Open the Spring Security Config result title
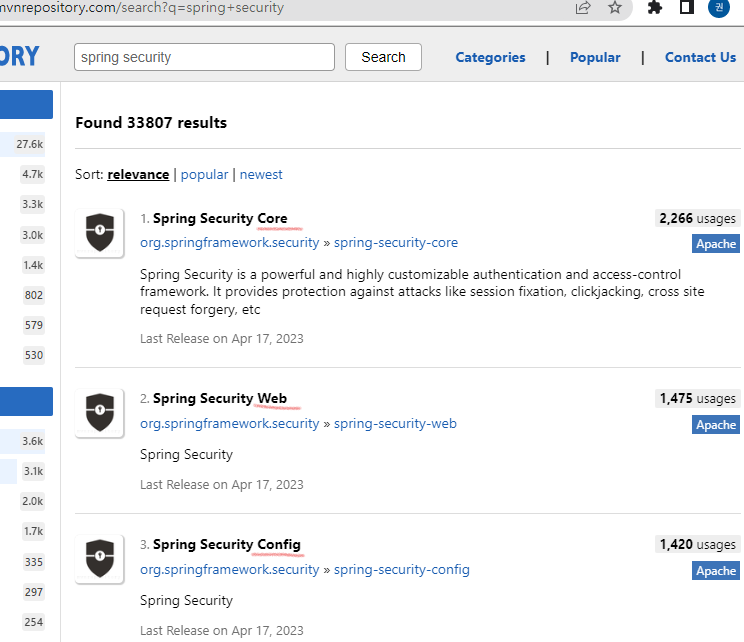The width and height of the screenshot is (744, 642). [227, 544]
